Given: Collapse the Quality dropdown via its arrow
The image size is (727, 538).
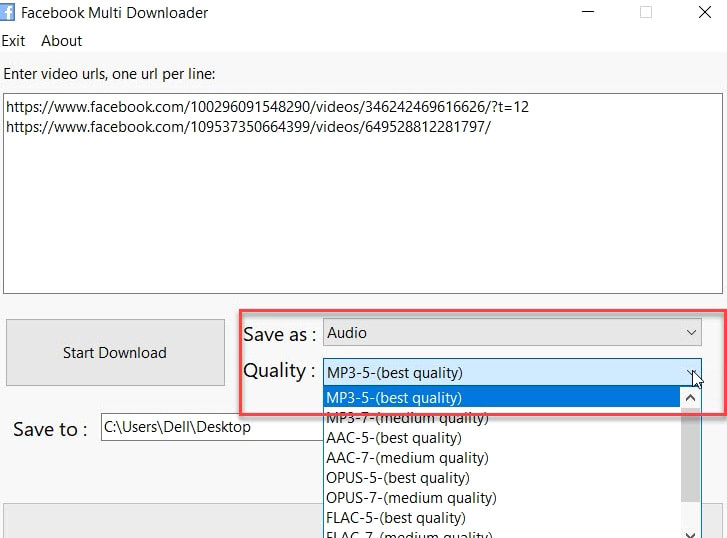Looking at the screenshot, I should click(x=691, y=372).
